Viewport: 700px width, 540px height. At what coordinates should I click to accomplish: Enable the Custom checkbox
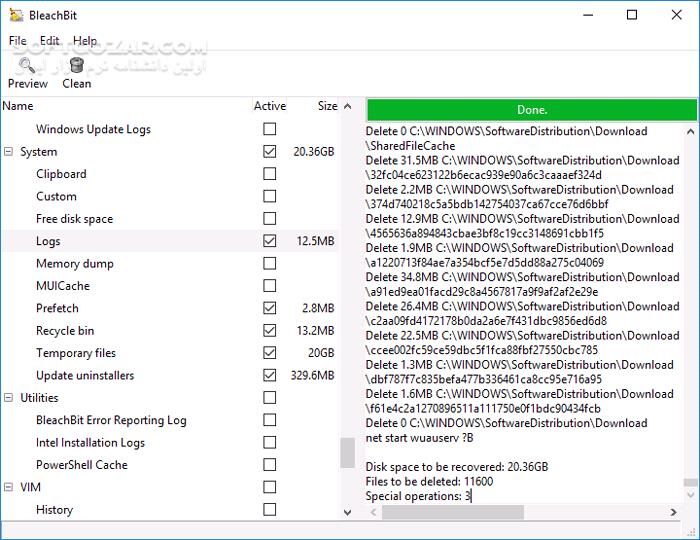[x=270, y=196]
